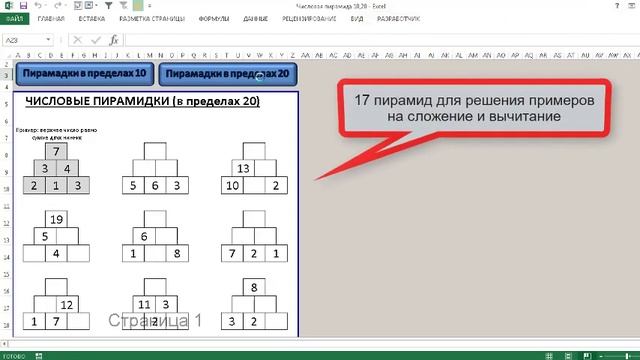Open the РАЗРАБОТЧИК ribbon tab

[x=398, y=19]
